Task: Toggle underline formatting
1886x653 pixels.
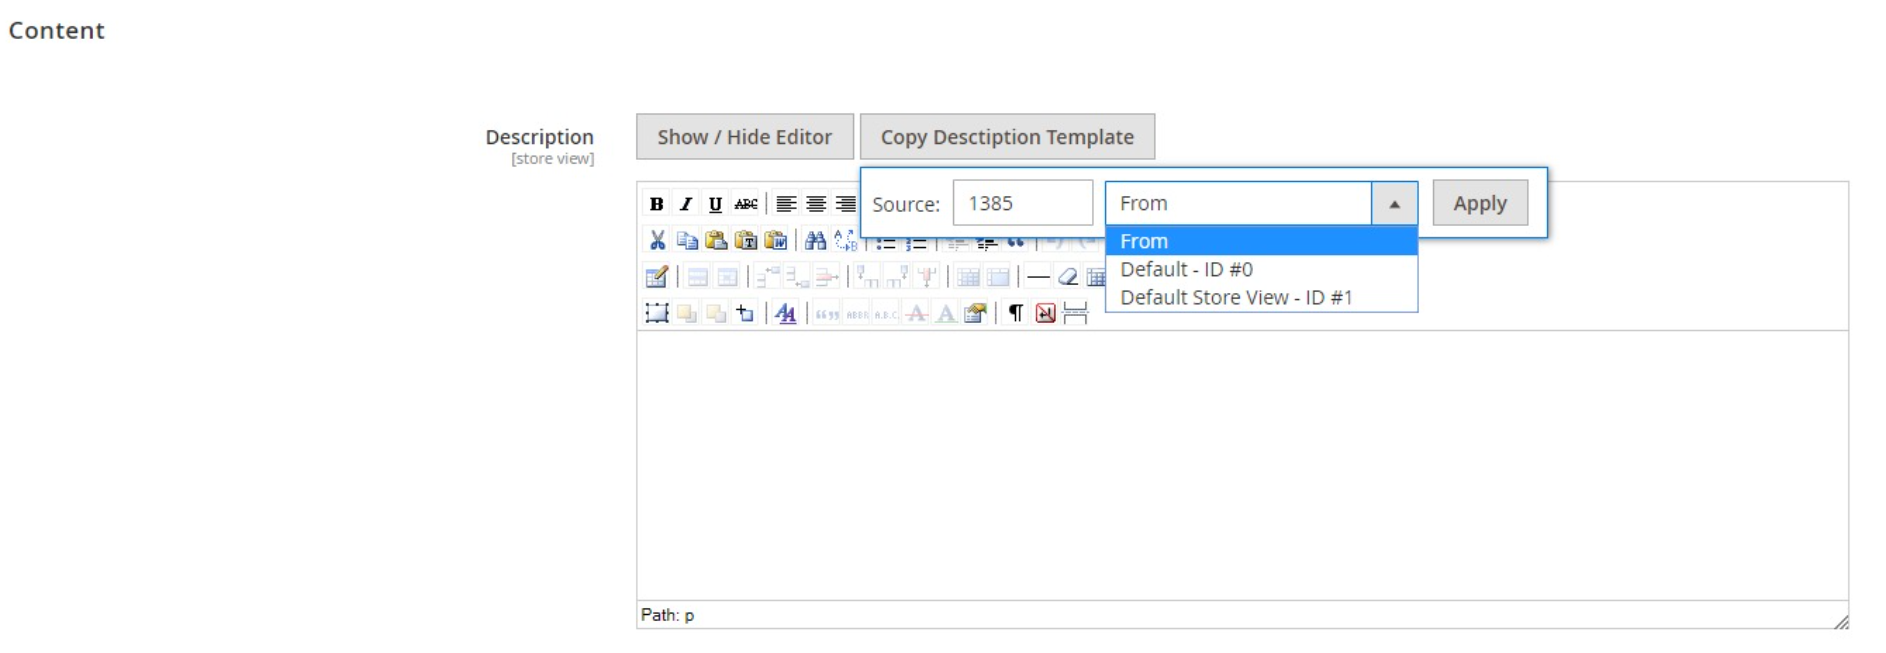Action: point(715,204)
